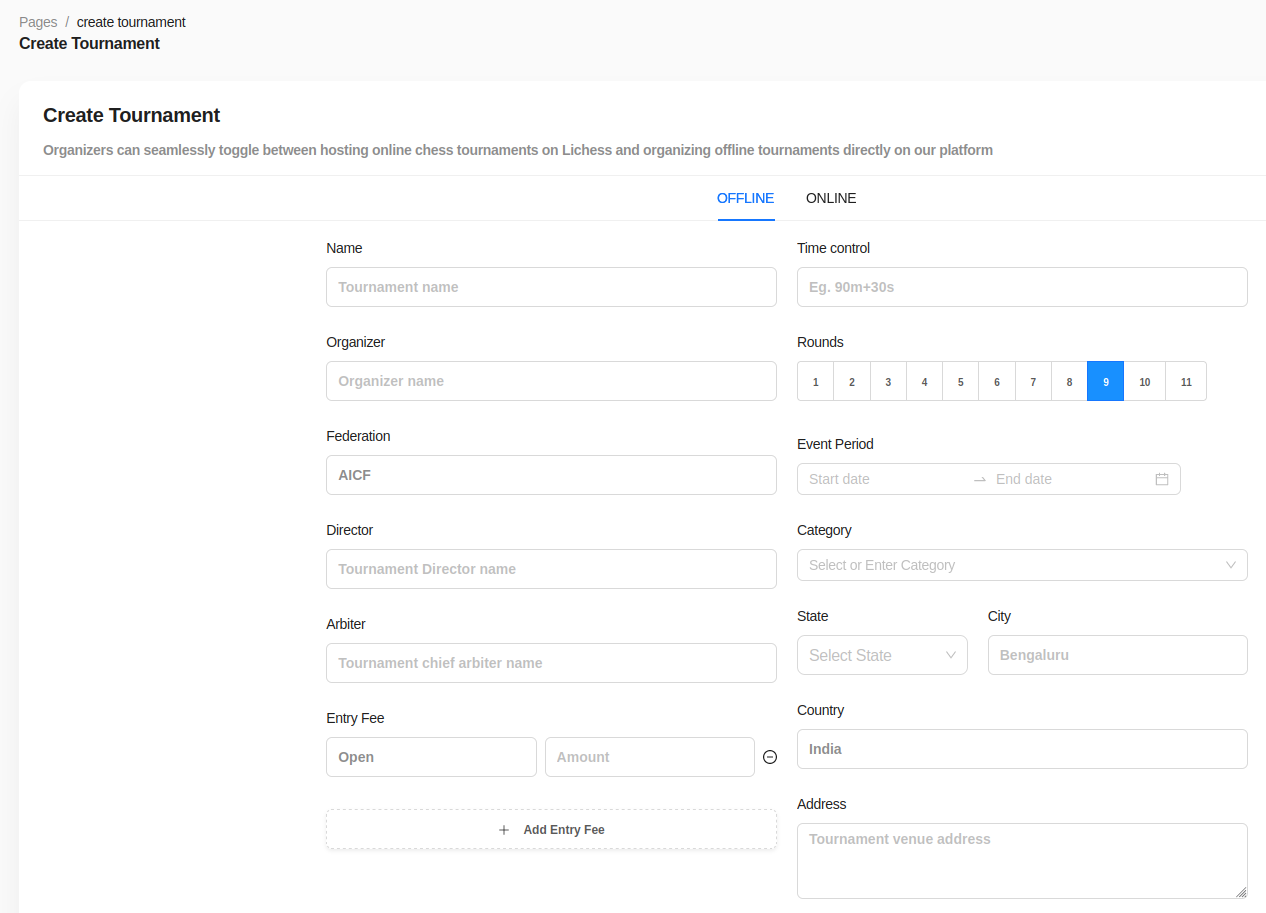Click the entry fee Amount field
Screen dimensions: 1266x913
coord(650,757)
